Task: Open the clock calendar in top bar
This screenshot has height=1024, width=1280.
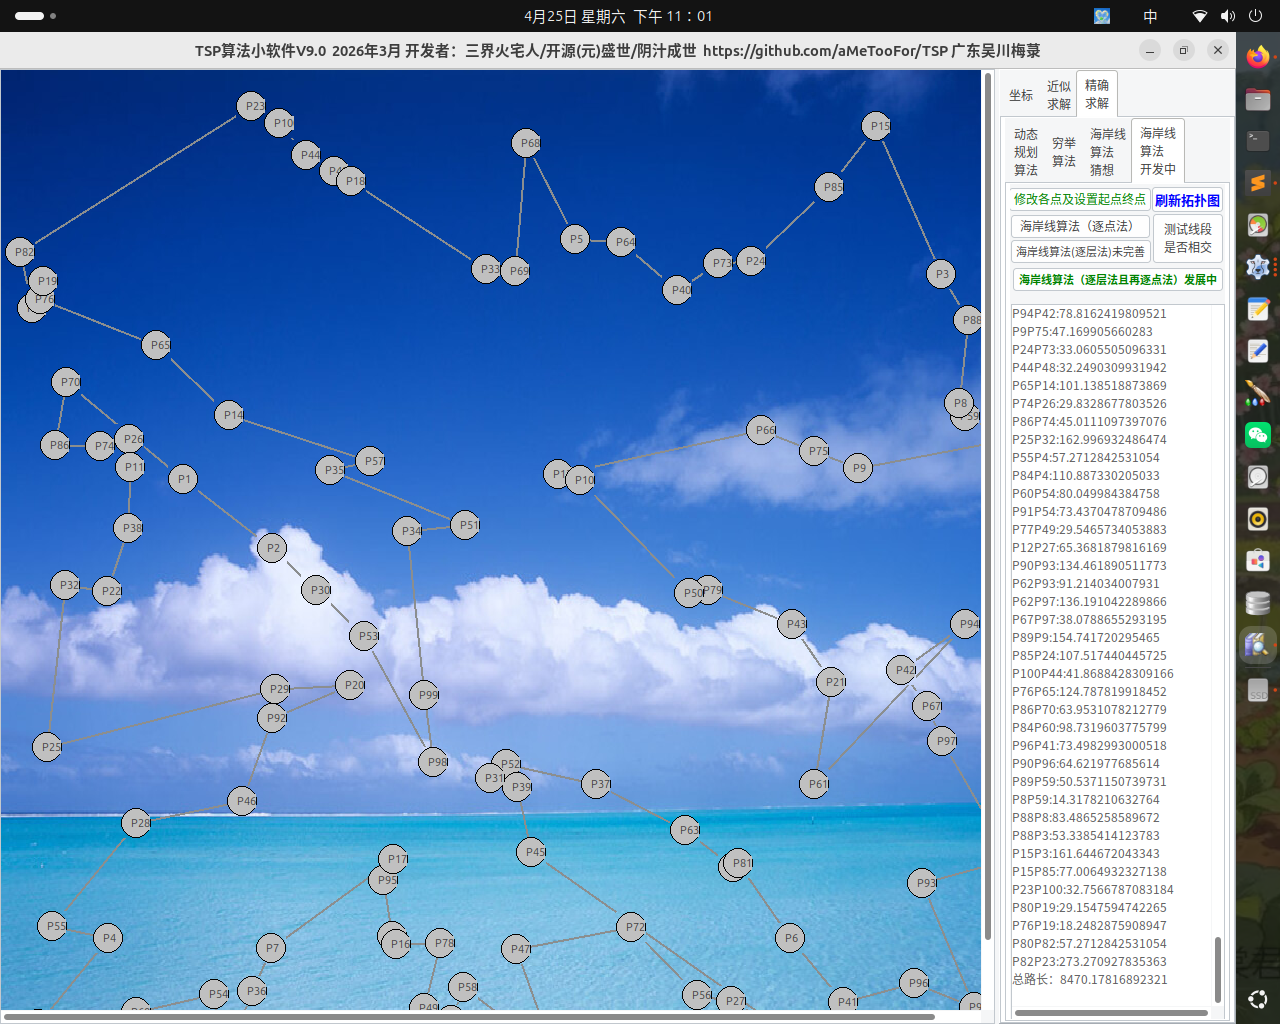Action: click(x=618, y=16)
